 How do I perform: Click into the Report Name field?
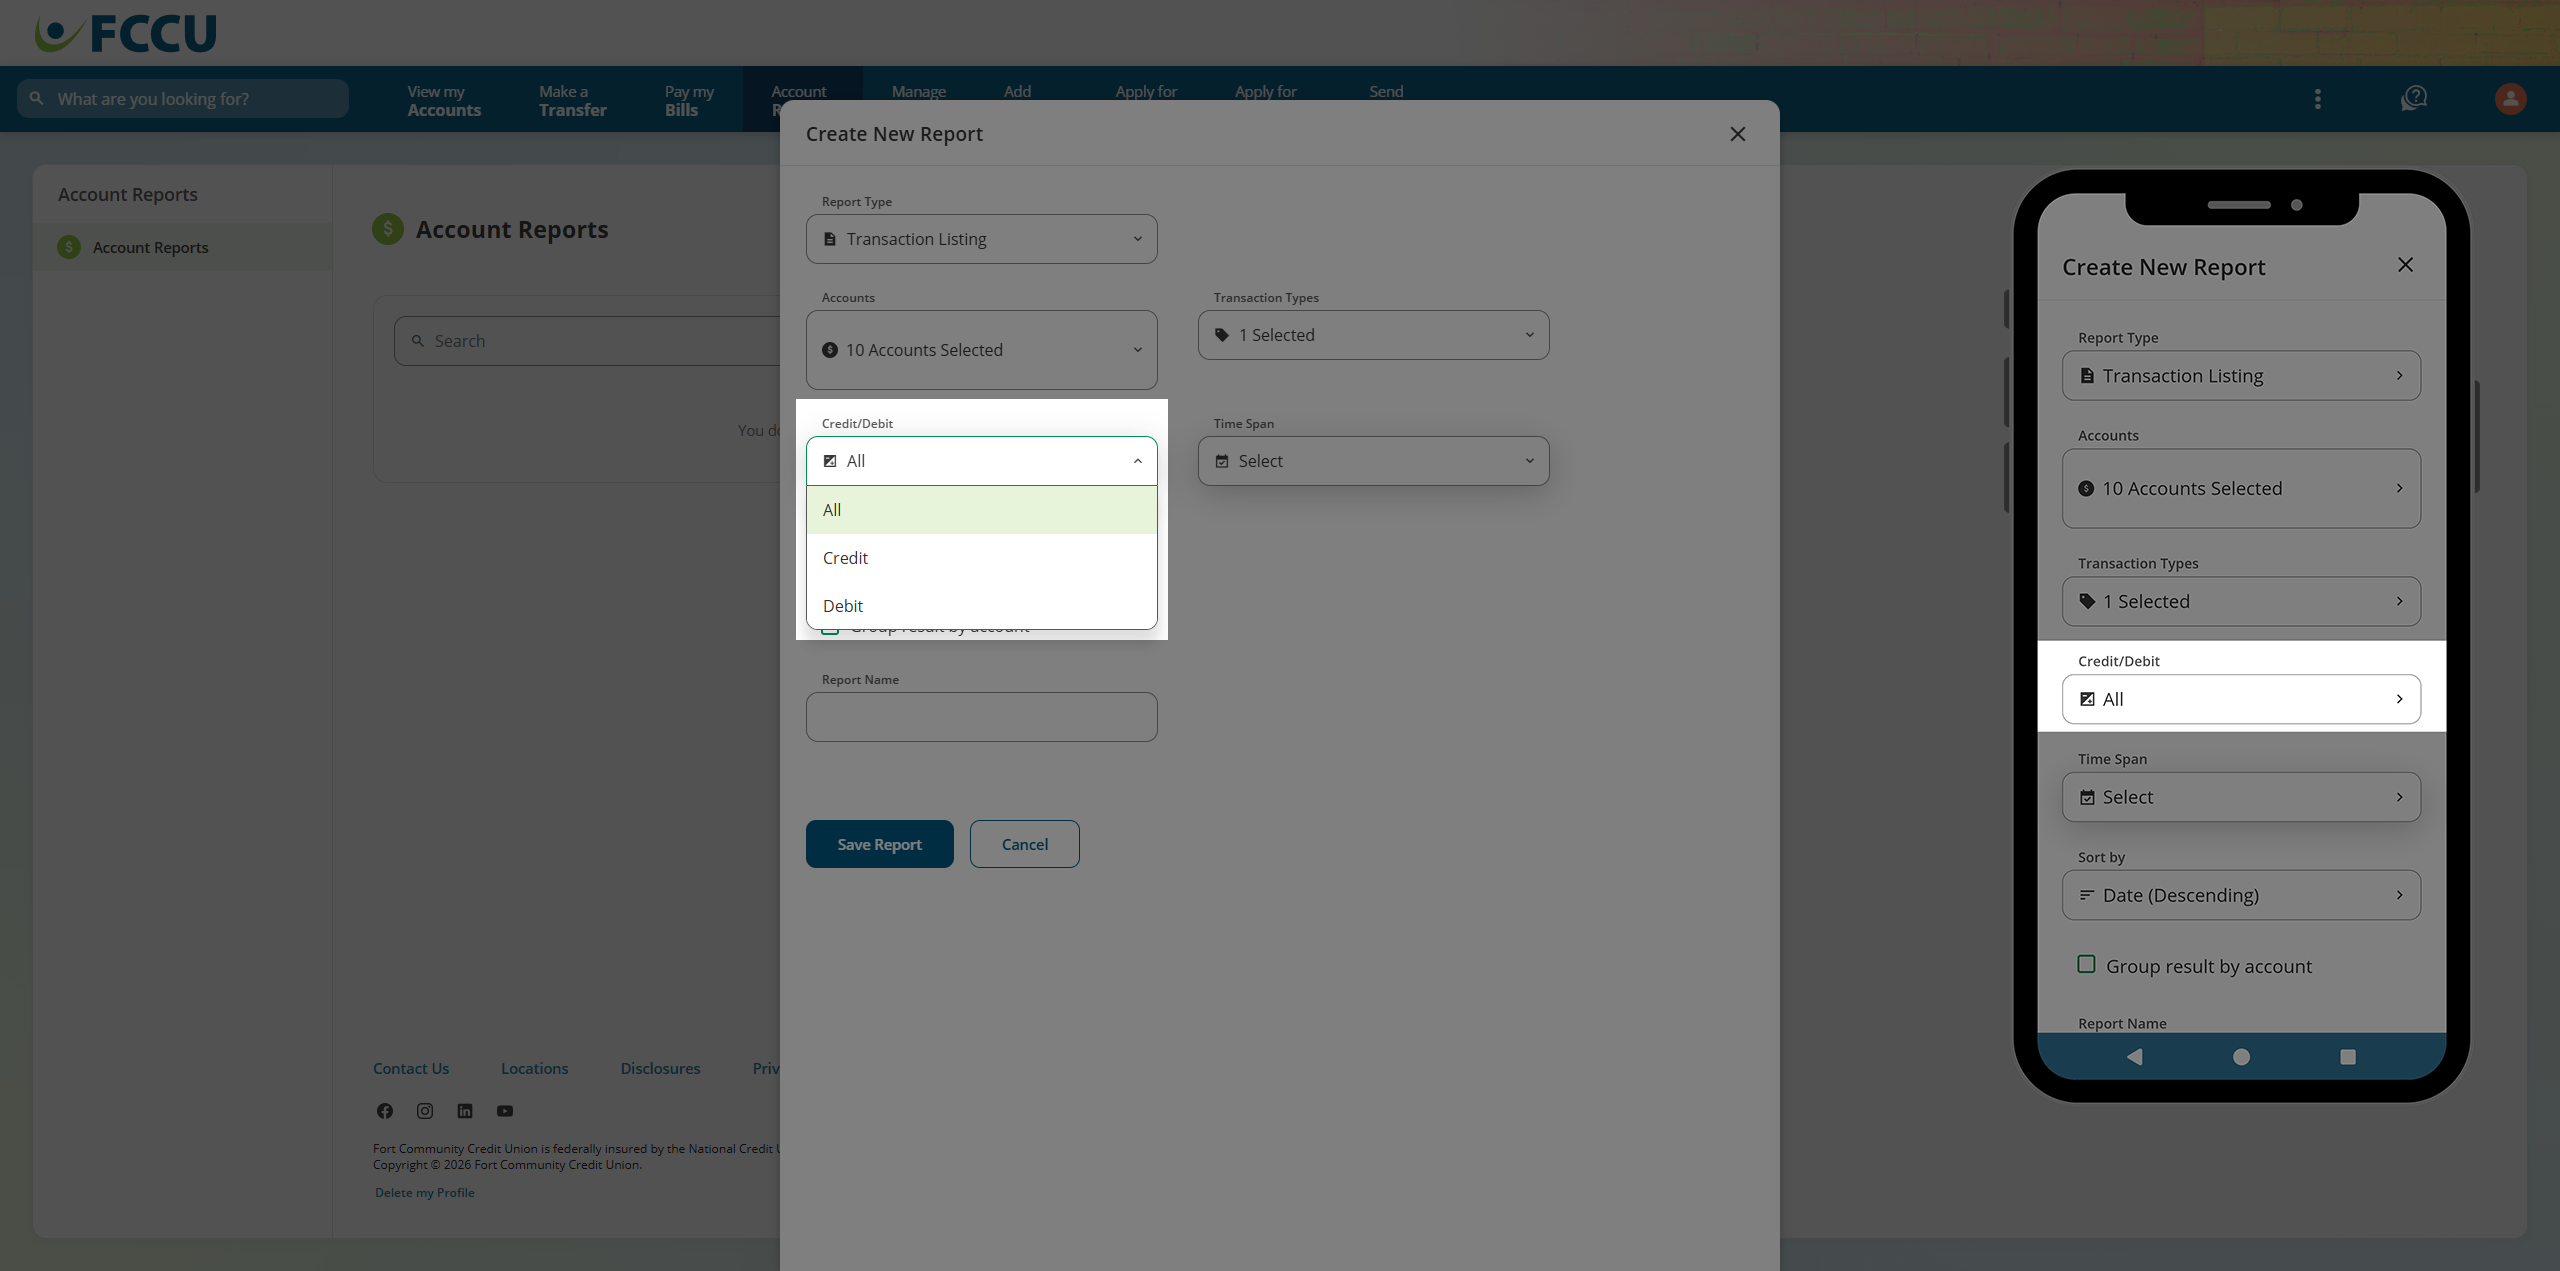(x=981, y=717)
